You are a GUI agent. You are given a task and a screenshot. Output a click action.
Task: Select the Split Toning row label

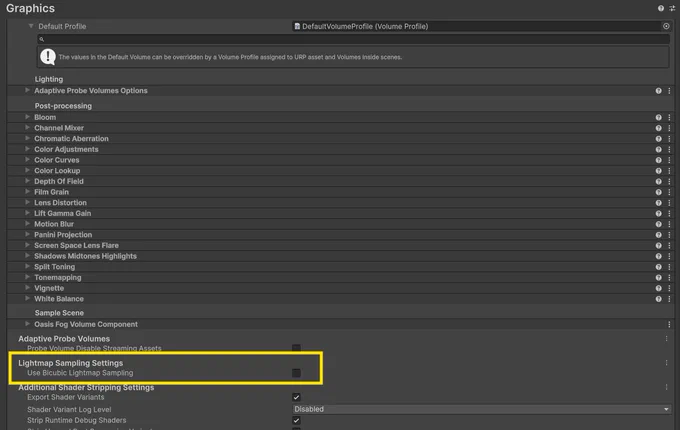point(55,267)
